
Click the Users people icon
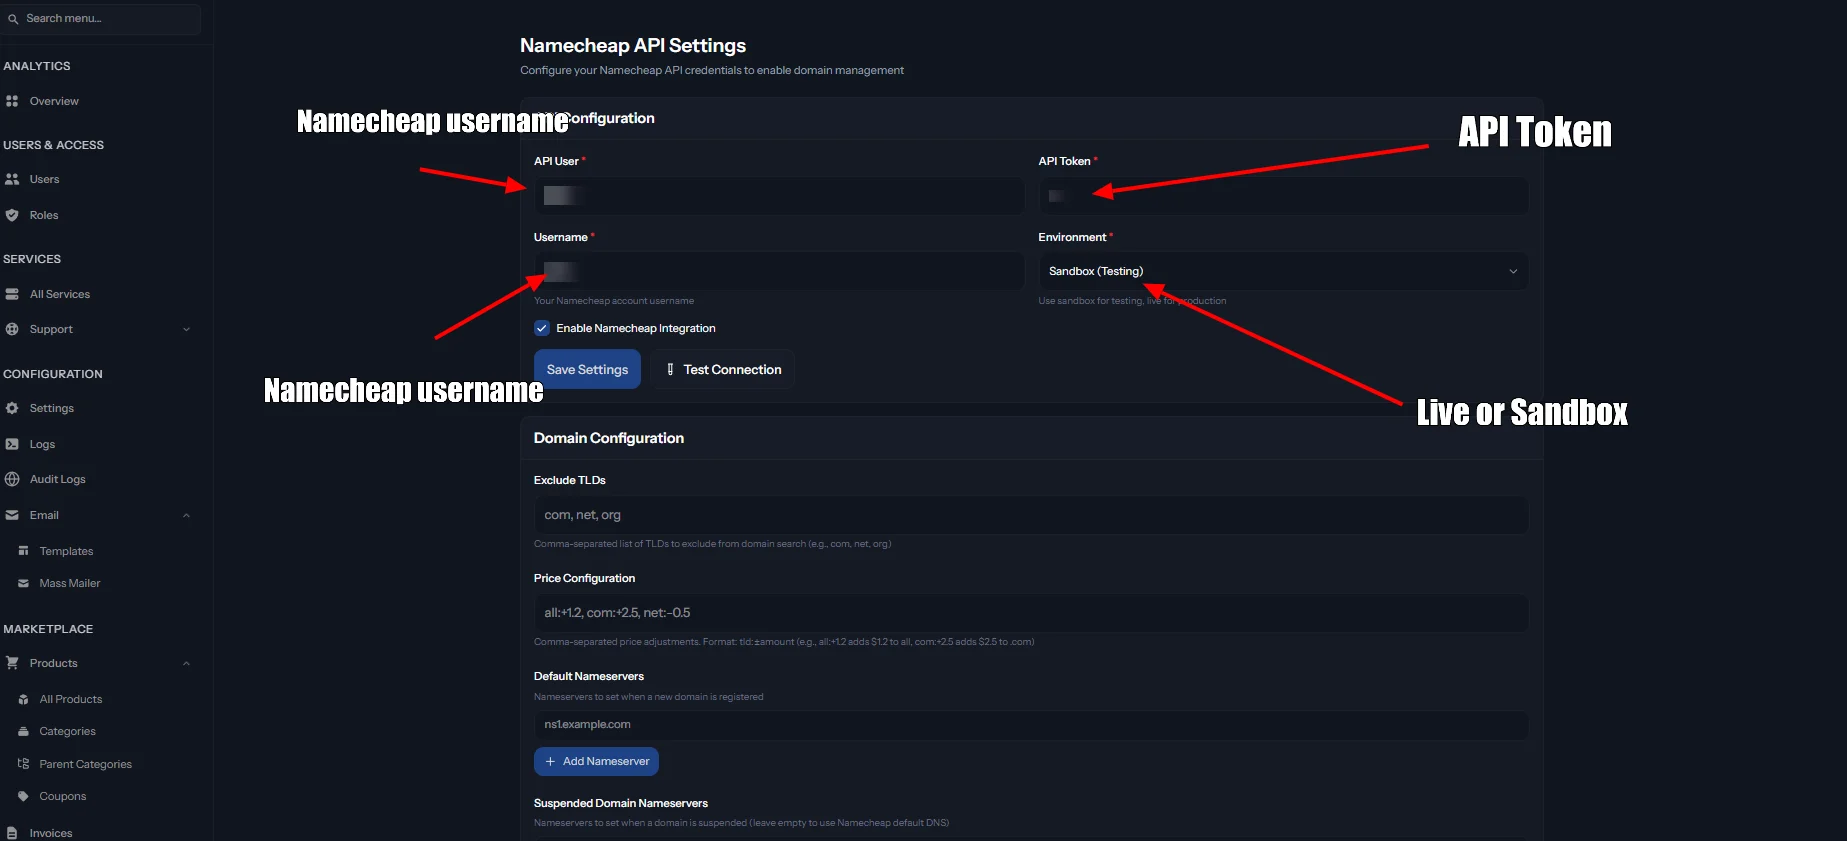(12, 179)
